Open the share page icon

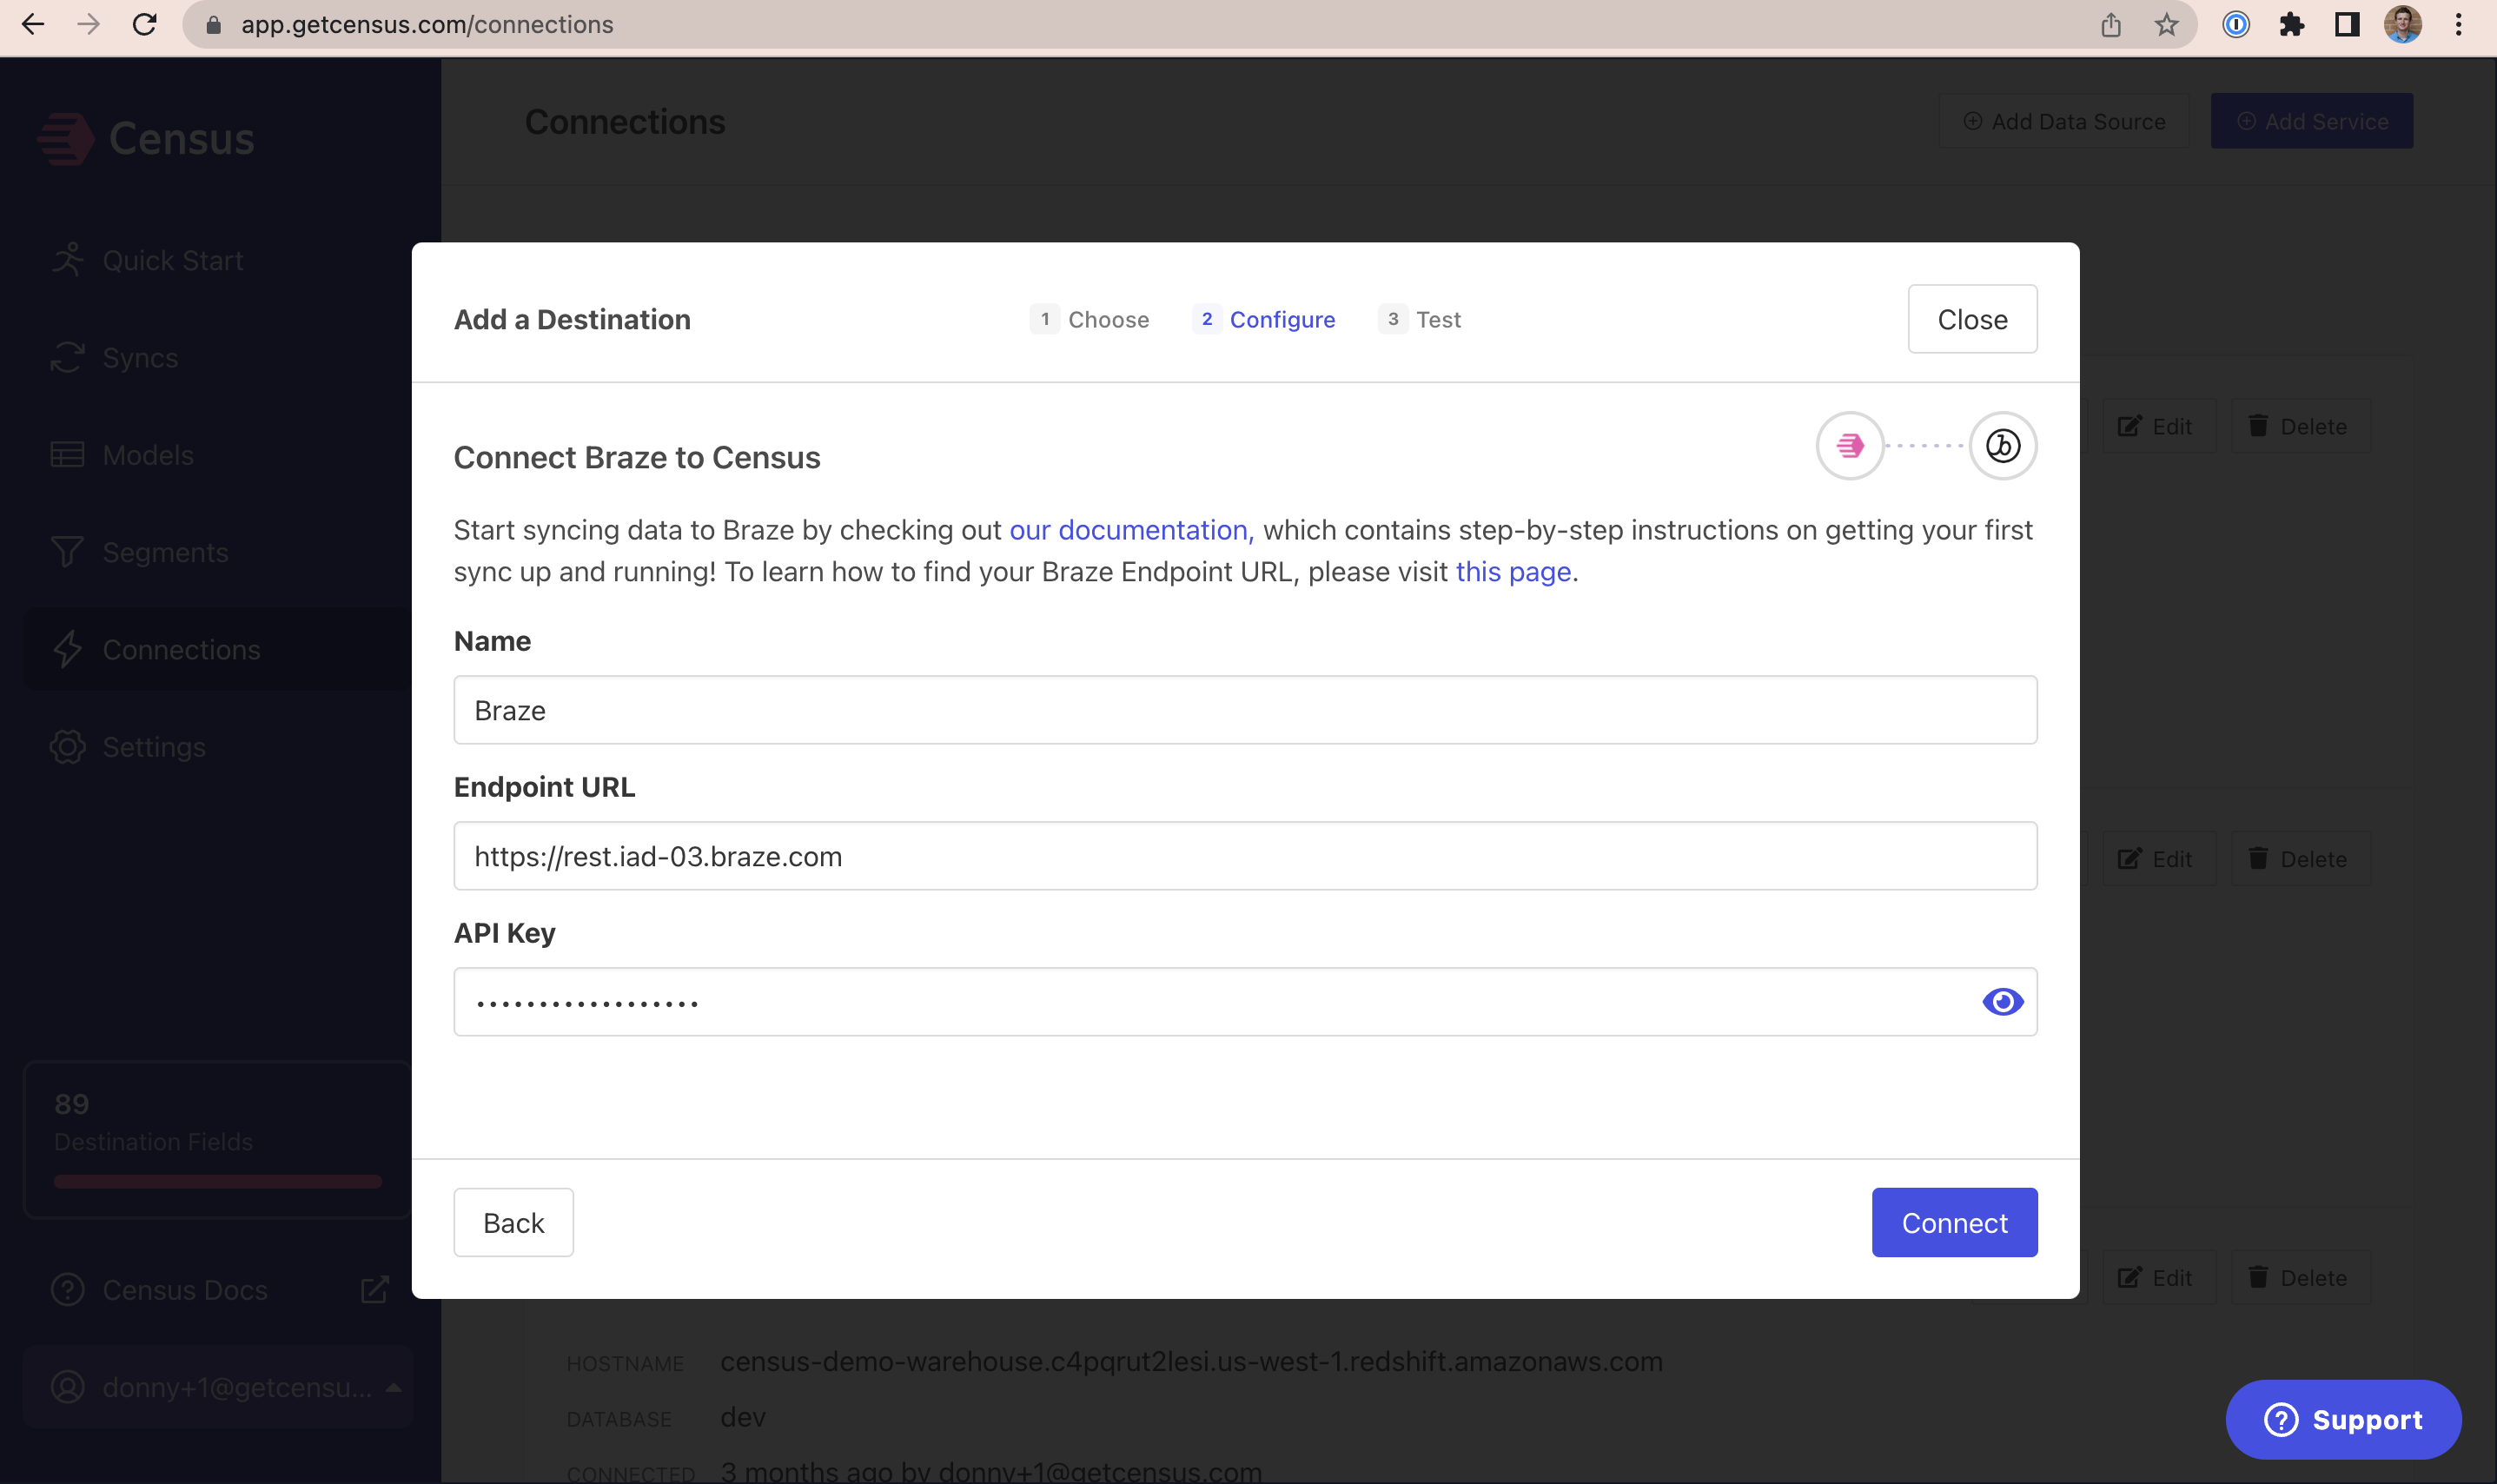point(2111,25)
